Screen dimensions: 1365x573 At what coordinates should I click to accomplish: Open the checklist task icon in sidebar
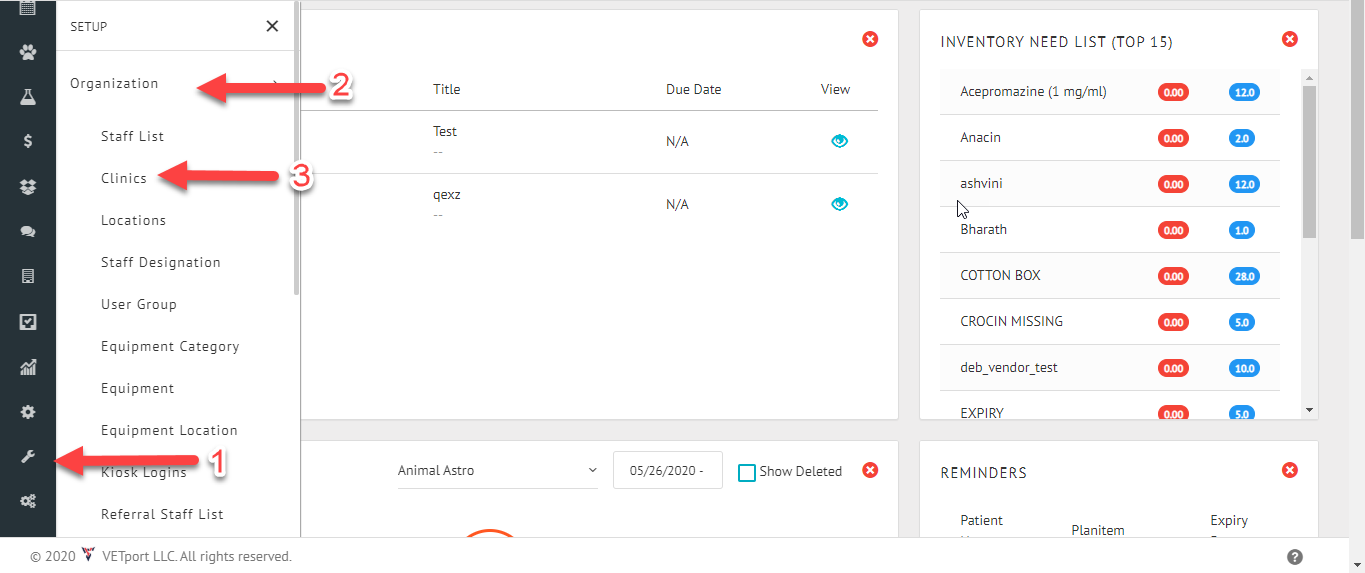(x=28, y=322)
